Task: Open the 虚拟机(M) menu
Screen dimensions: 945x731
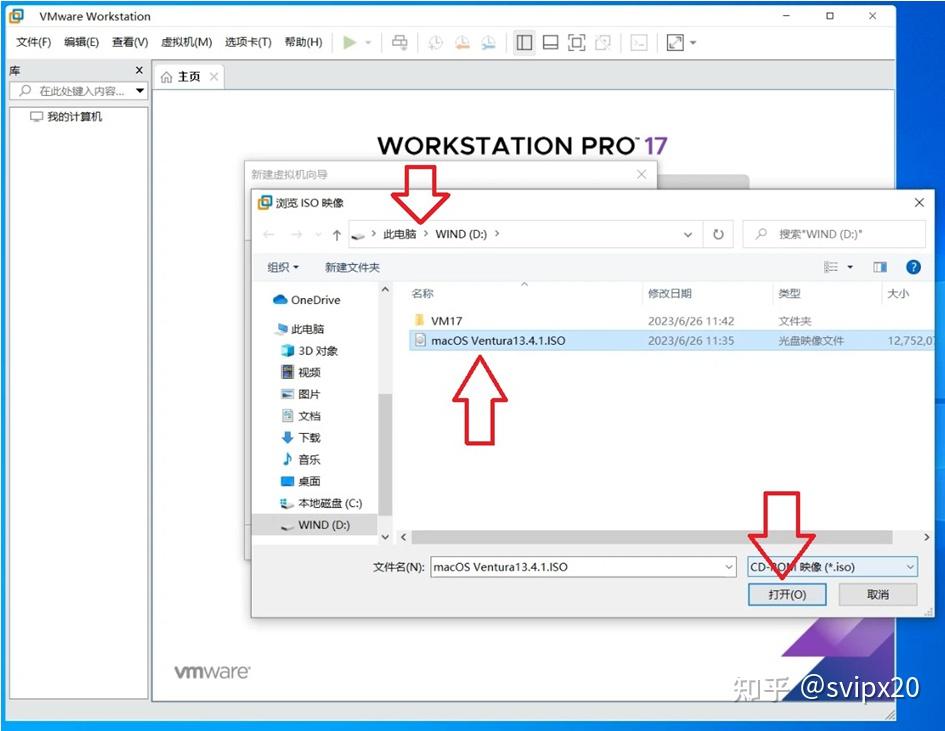Action: point(186,42)
